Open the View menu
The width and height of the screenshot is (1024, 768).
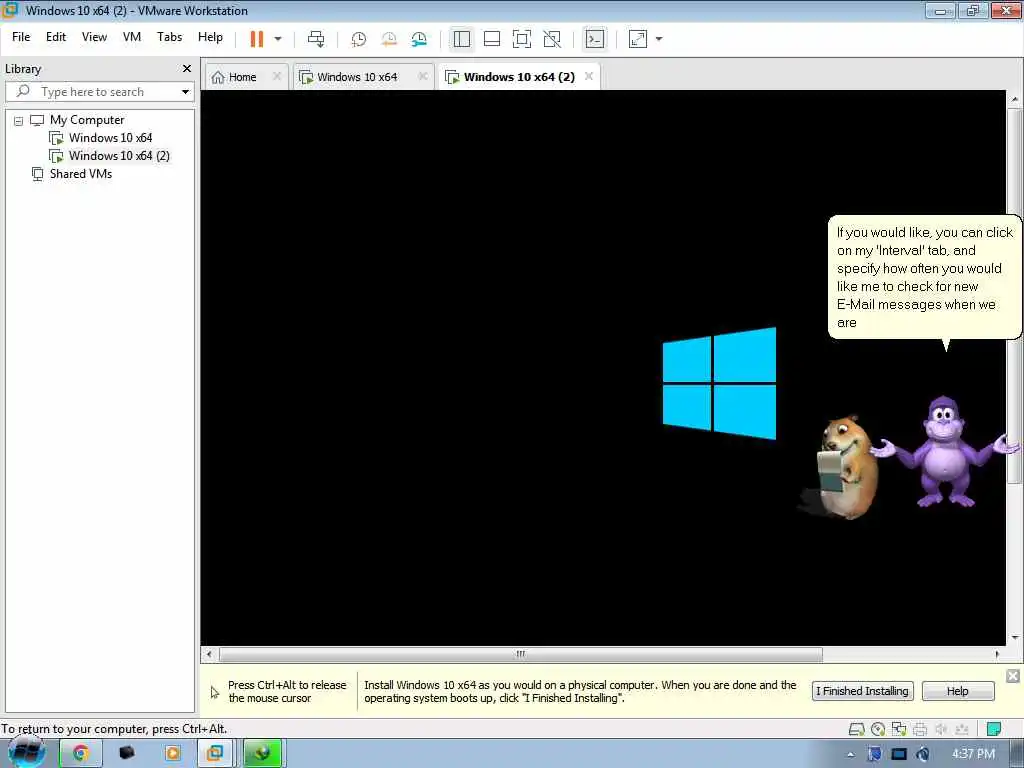click(94, 37)
